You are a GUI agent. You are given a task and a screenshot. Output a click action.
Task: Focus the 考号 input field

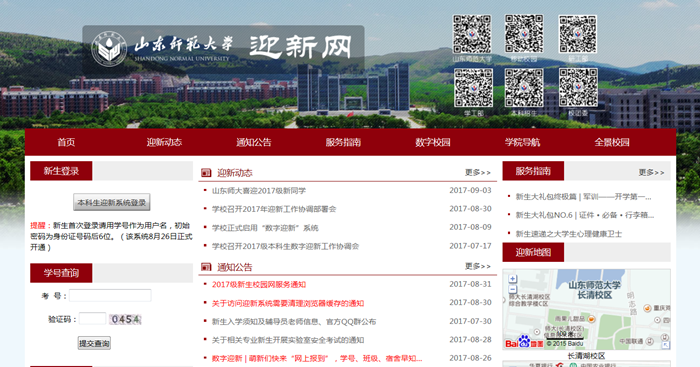(x=110, y=296)
